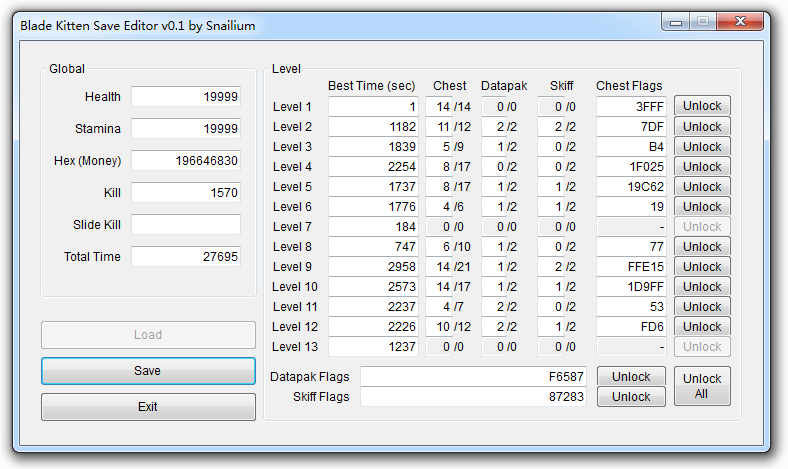Screen dimensions: 788x469
Task: Edit Level 4 best time 2254
Action: tap(373, 167)
